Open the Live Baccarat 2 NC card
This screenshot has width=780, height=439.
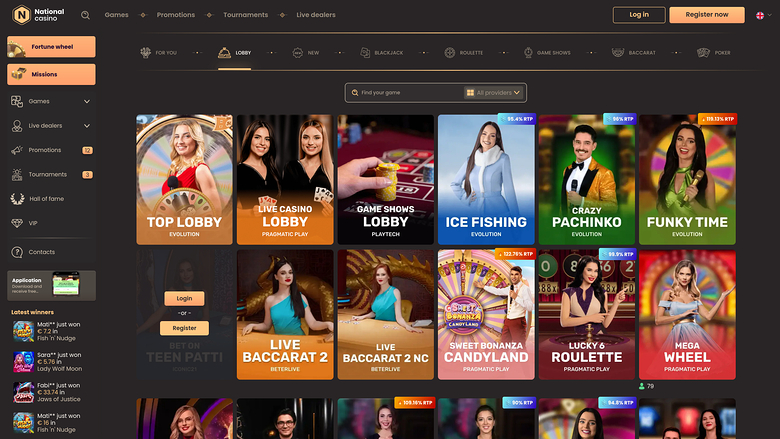(386, 315)
